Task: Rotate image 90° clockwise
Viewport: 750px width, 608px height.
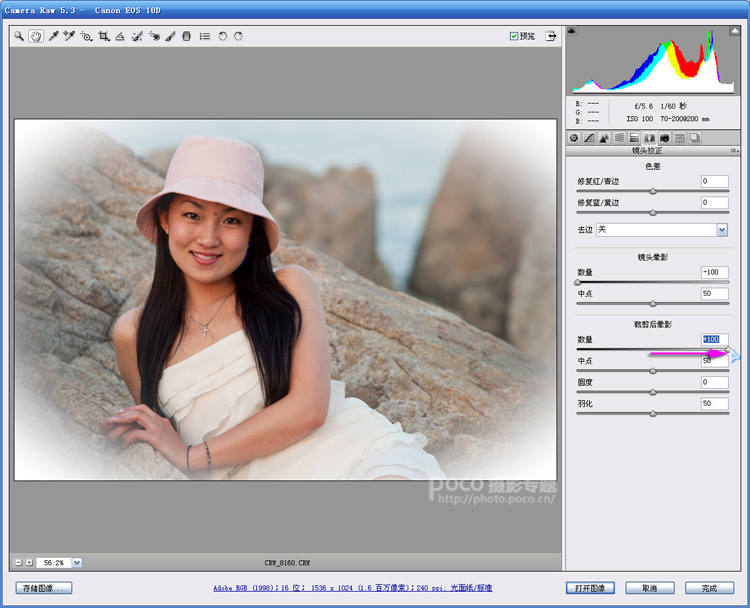Action: [x=238, y=36]
